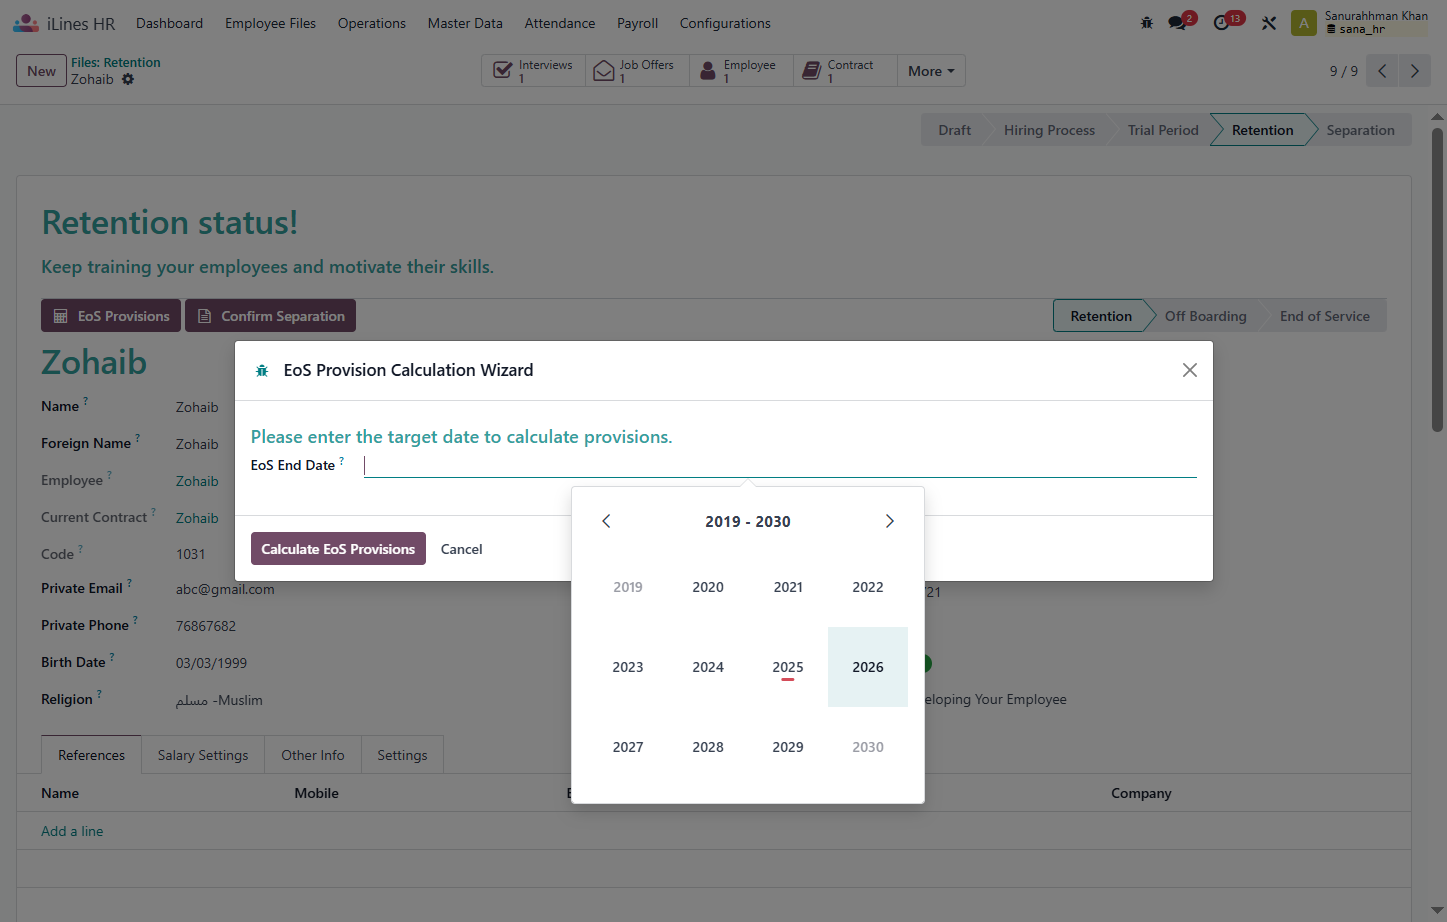Open the Operations menu
This screenshot has width=1447, height=922.
pyautogui.click(x=372, y=23)
